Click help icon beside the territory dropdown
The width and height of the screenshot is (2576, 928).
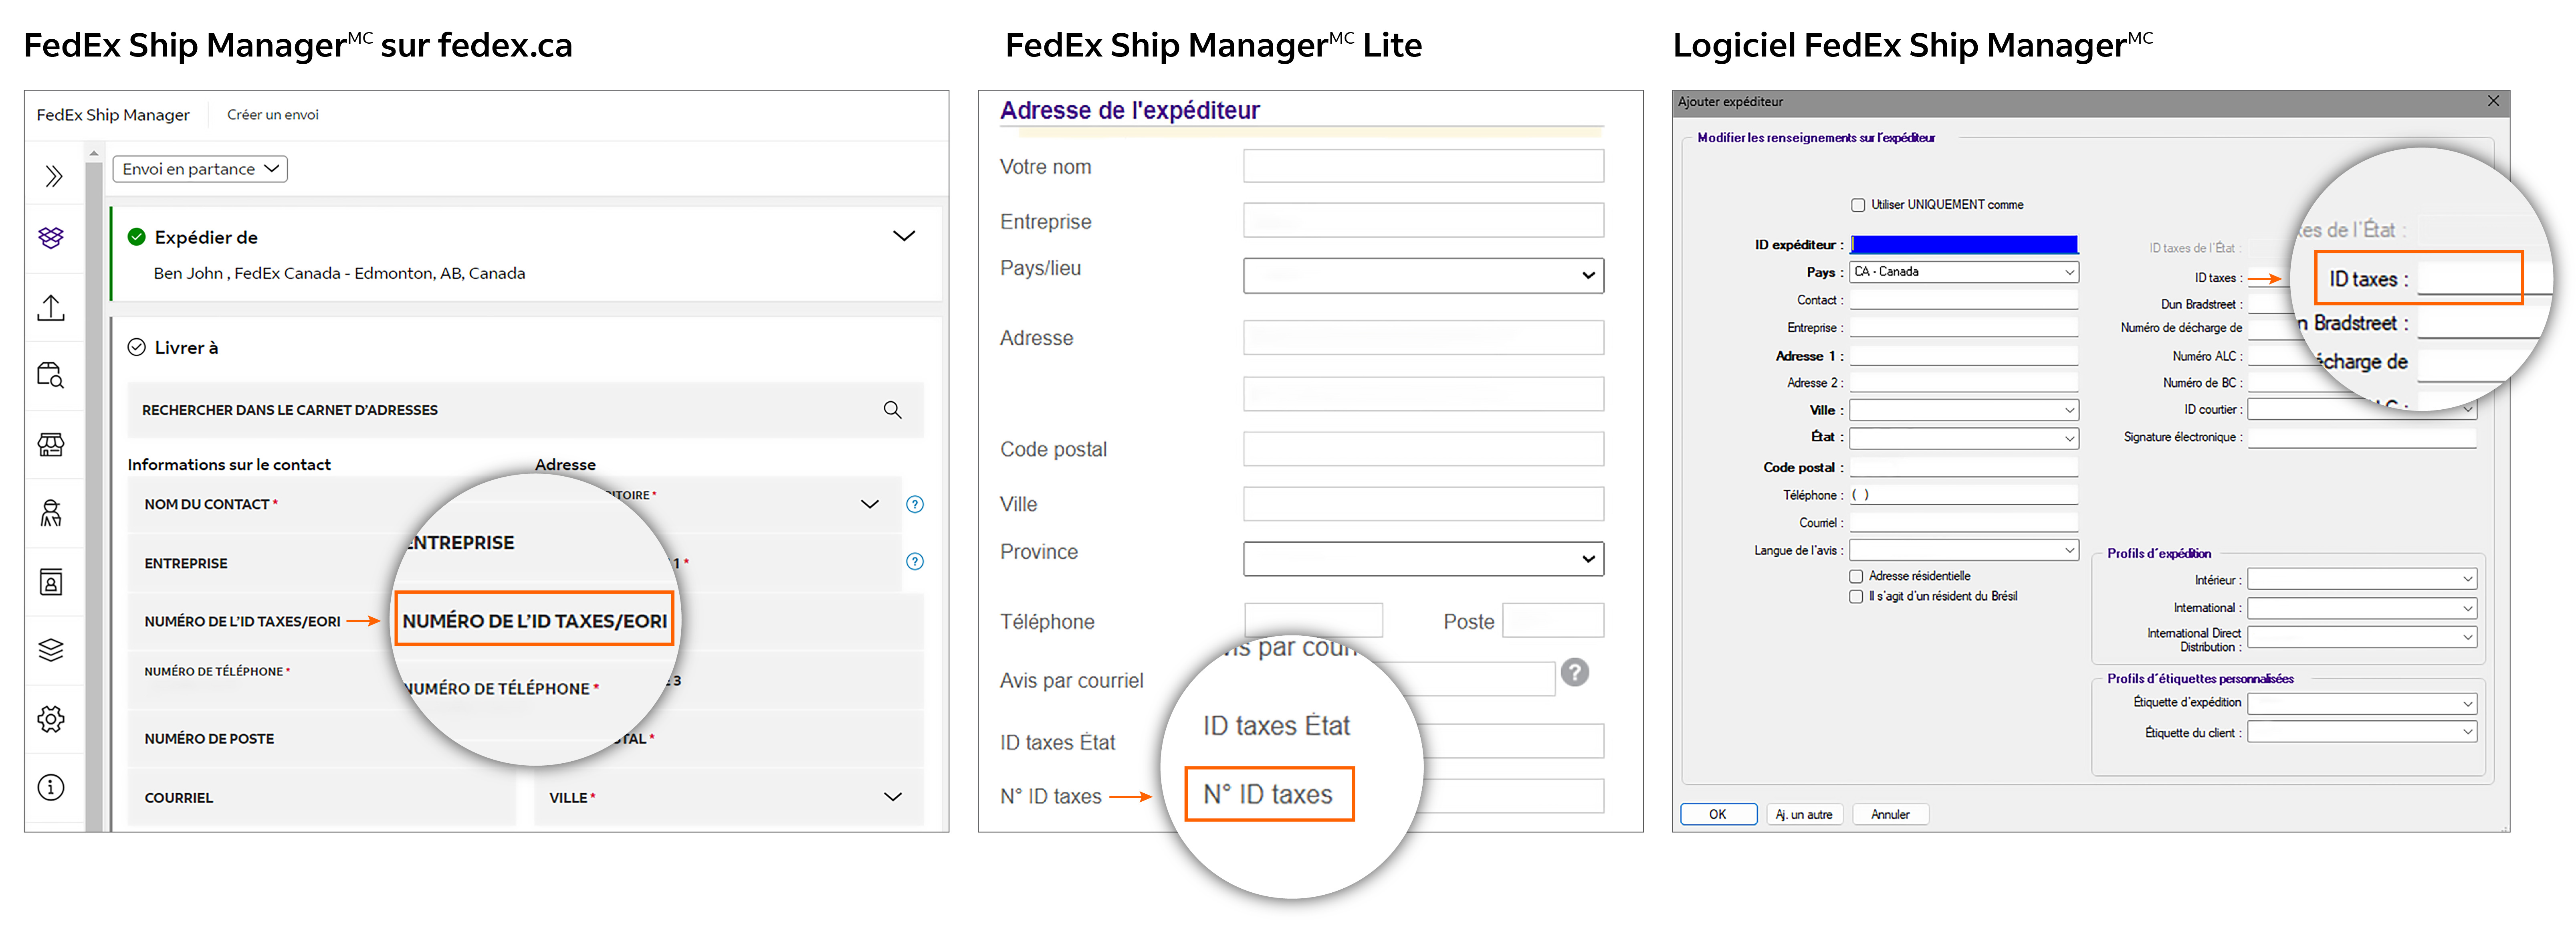click(915, 504)
